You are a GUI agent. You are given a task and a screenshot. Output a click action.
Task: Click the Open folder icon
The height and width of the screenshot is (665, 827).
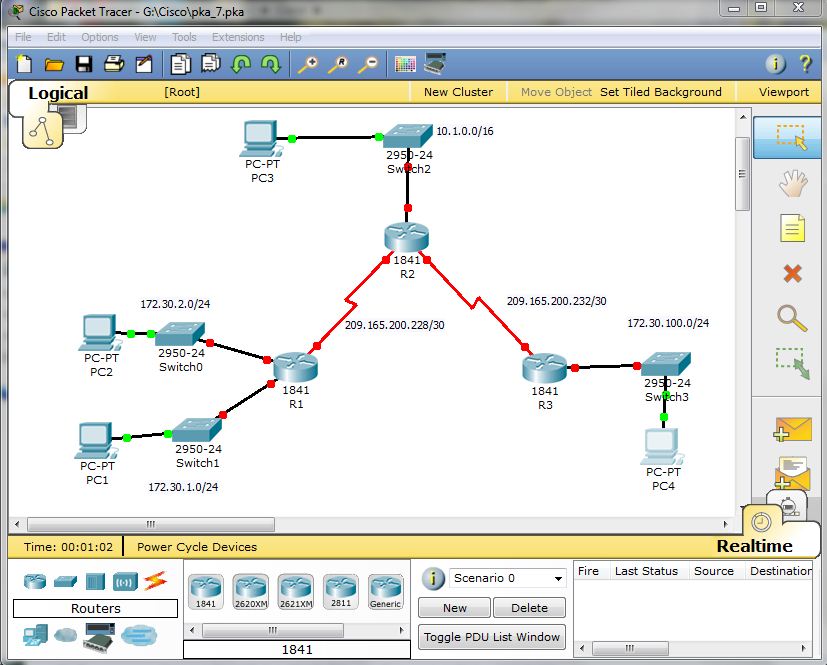[x=54, y=64]
